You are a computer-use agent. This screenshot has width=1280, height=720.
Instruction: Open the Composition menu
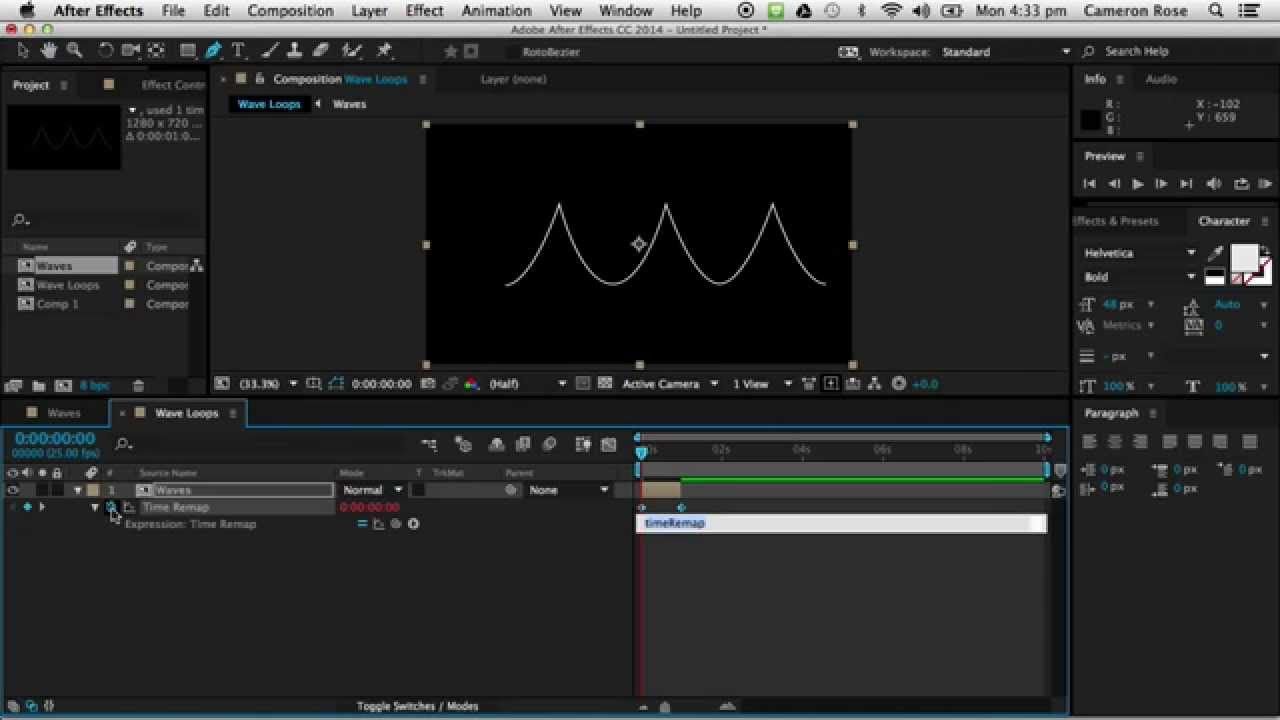[x=290, y=11]
